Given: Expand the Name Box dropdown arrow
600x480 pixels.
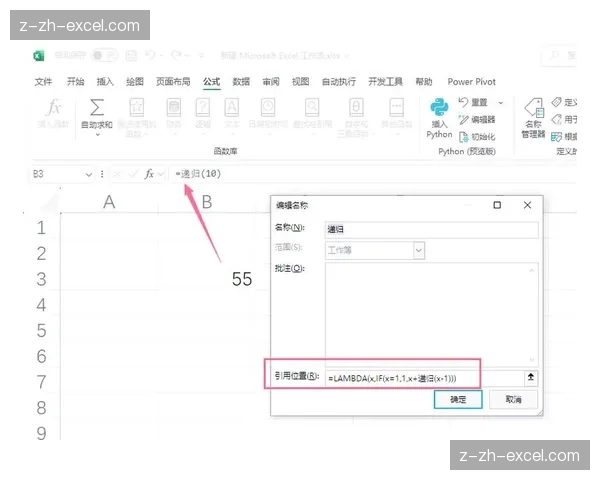Looking at the screenshot, I should pos(89,175).
